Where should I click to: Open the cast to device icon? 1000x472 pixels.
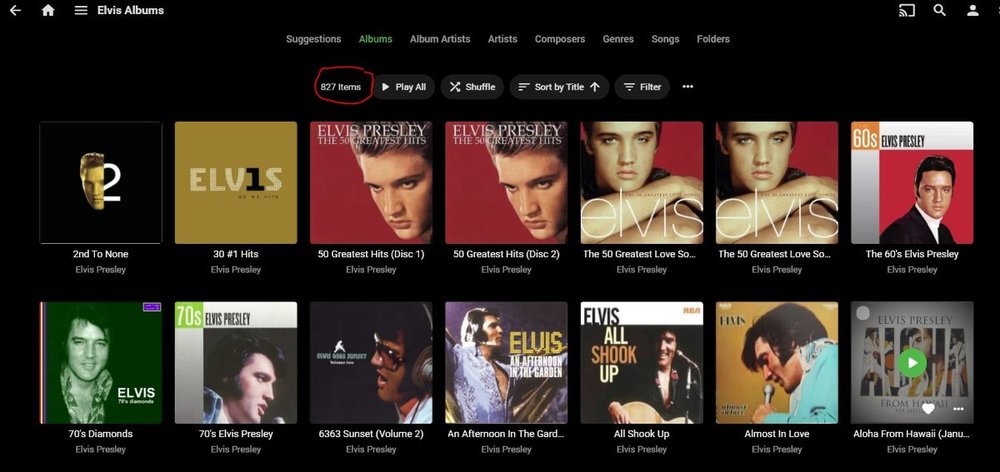click(x=906, y=10)
